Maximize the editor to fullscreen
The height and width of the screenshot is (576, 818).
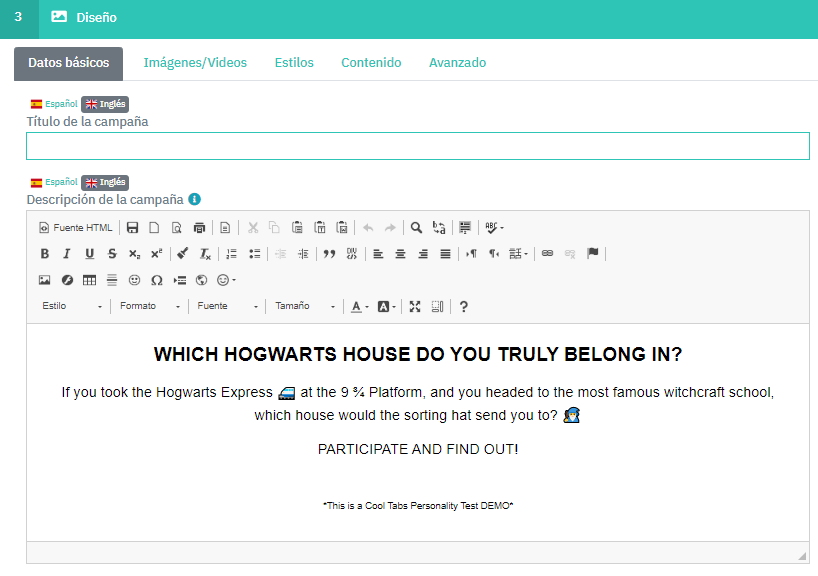[x=415, y=307]
